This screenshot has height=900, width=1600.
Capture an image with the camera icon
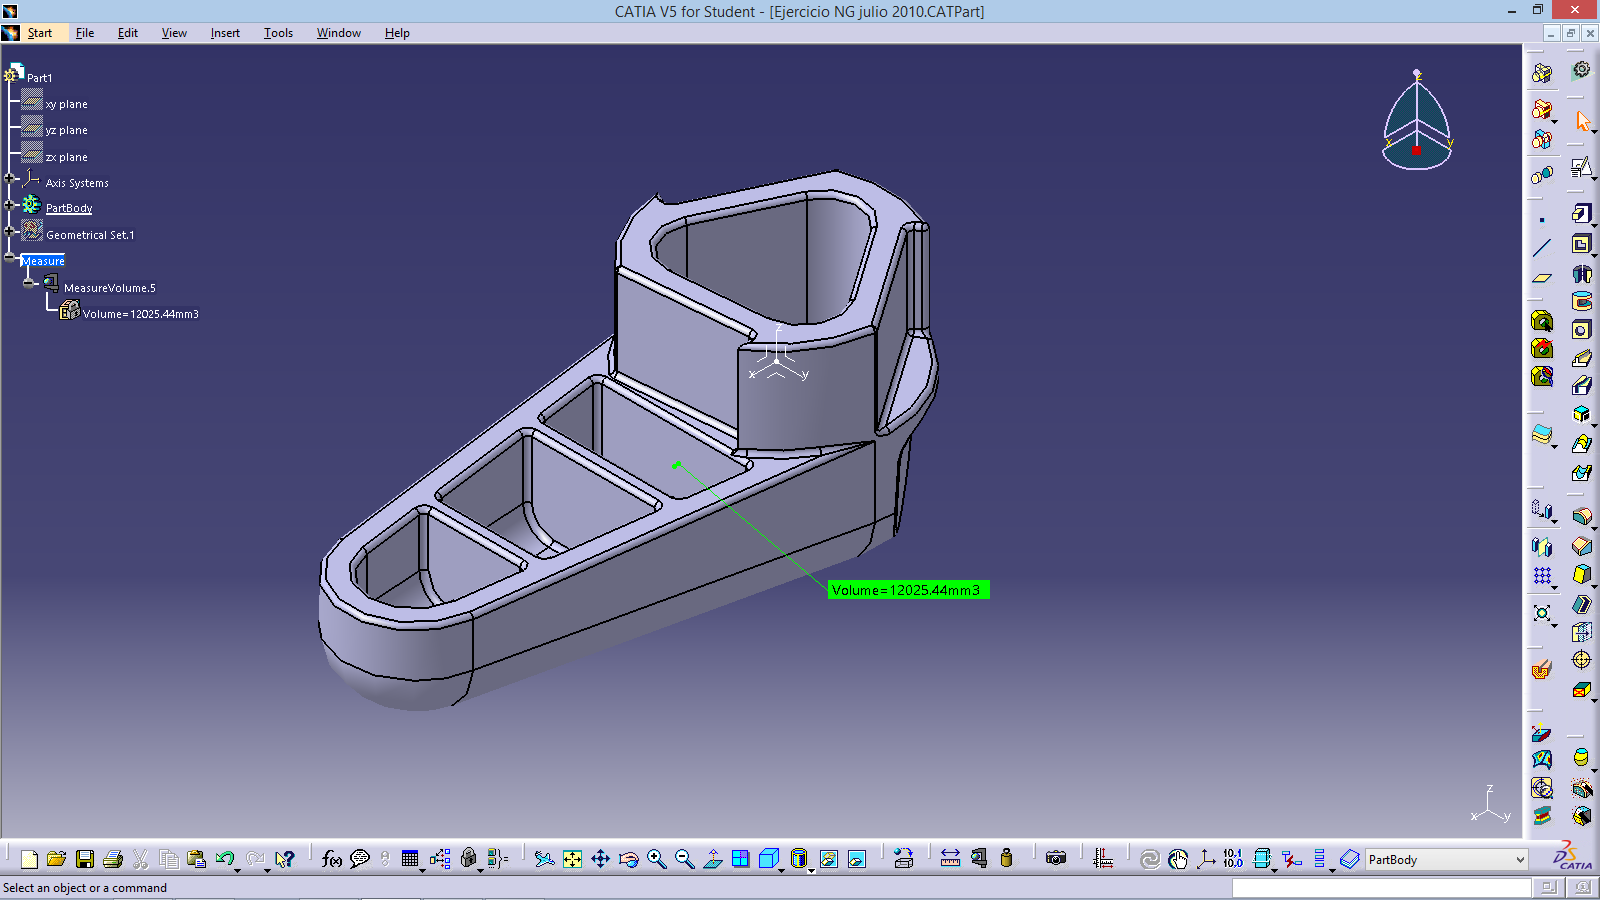pos(1056,859)
